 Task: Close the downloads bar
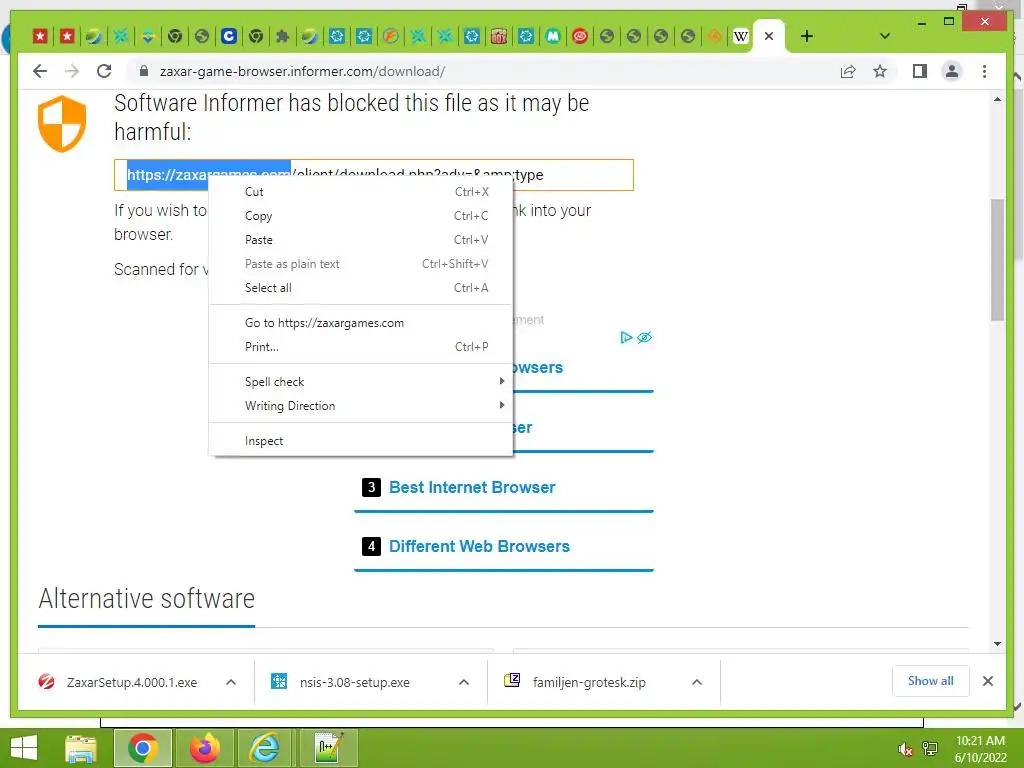point(988,681)
